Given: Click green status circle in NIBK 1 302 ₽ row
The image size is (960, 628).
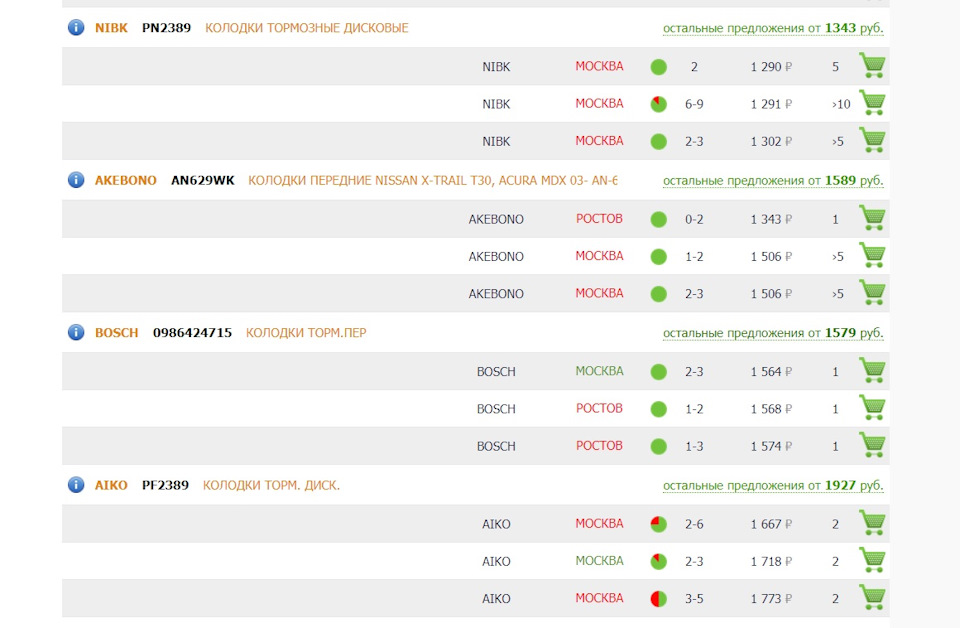Looking at the screenshot, I should 659,141.
